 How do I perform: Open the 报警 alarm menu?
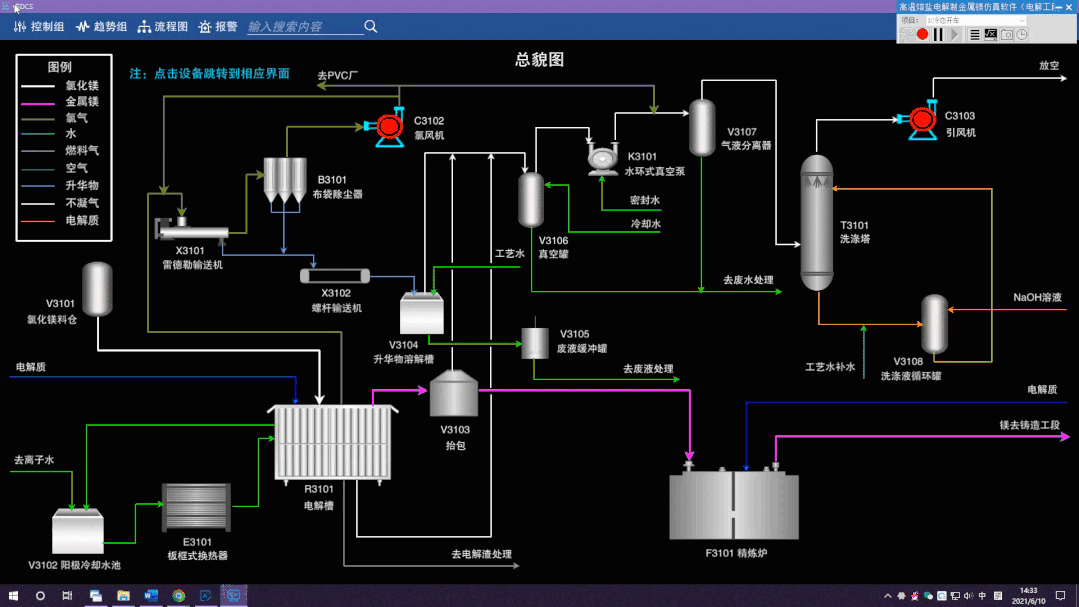[217, 27]
